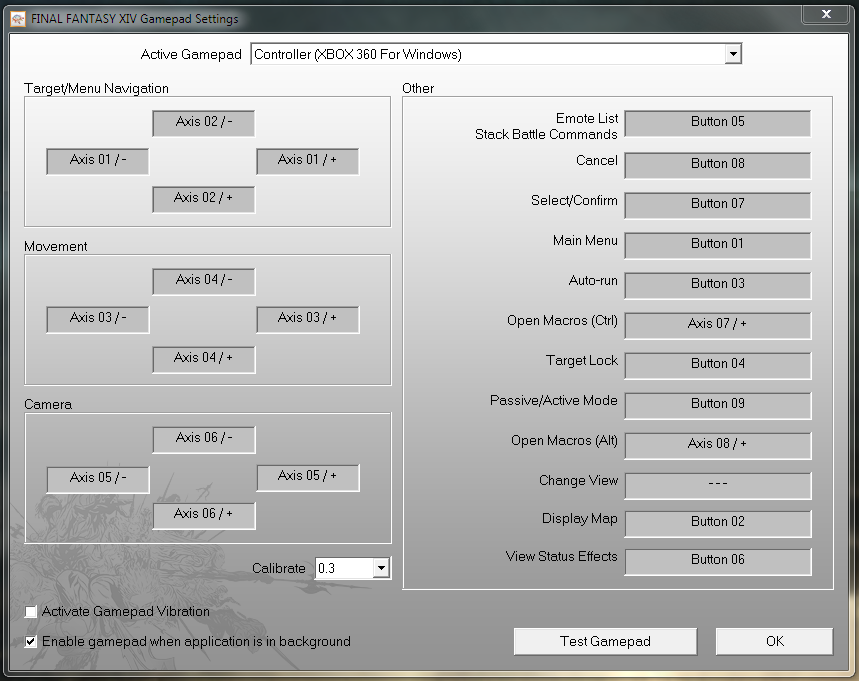Click the "Target Lock" label

pos(582,360)
